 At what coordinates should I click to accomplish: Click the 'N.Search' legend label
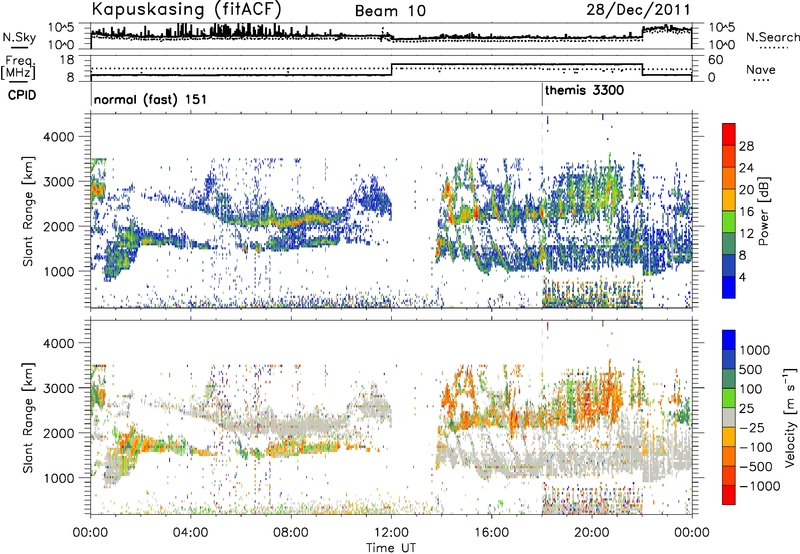(x=772, y=37)
